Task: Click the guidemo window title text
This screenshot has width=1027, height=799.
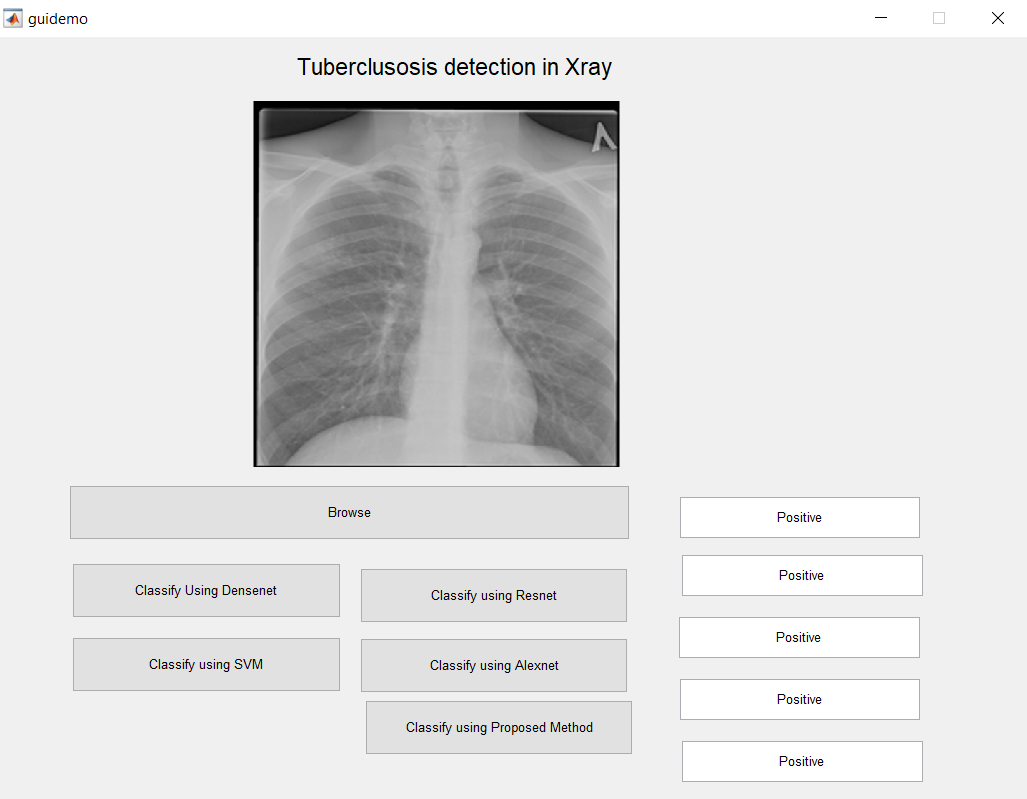Action: [58, 18]
